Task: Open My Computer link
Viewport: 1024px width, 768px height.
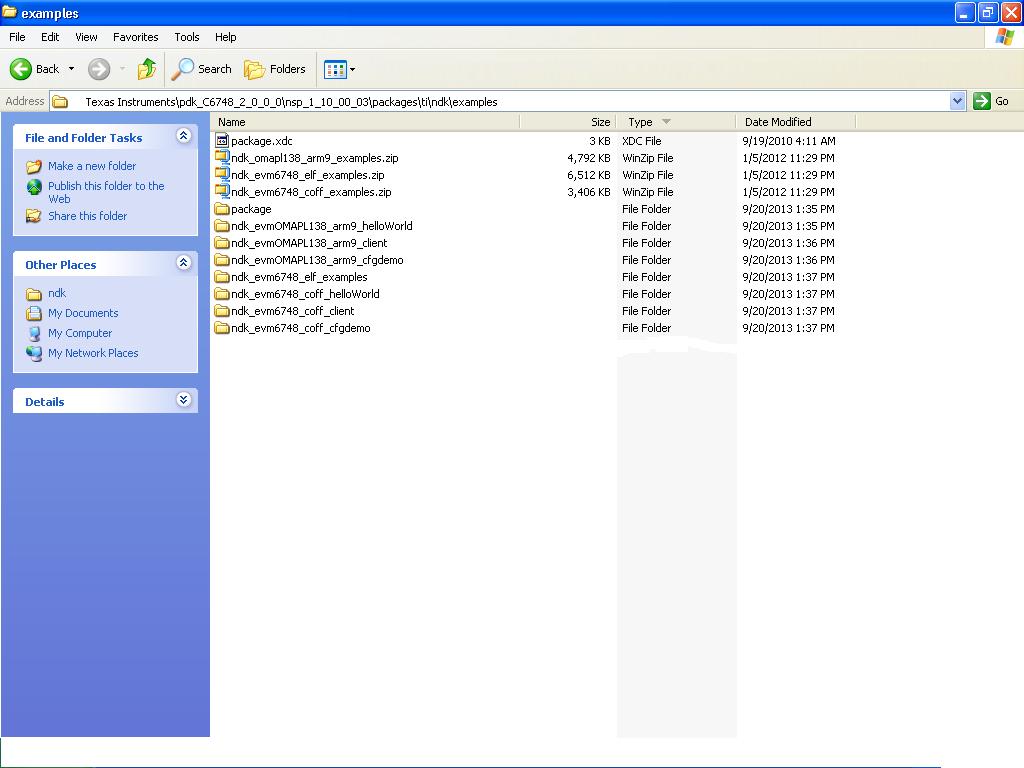Action: click(80, 333)
